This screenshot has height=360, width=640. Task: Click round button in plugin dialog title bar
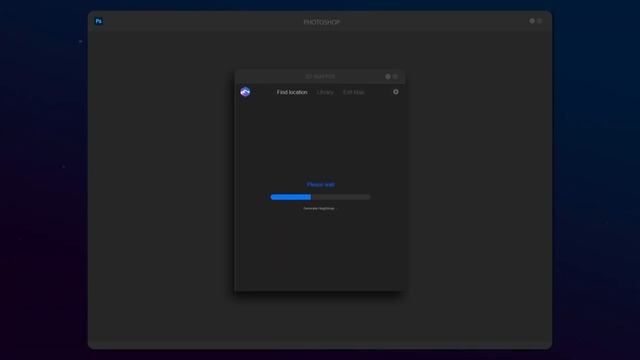click(388, 76)
